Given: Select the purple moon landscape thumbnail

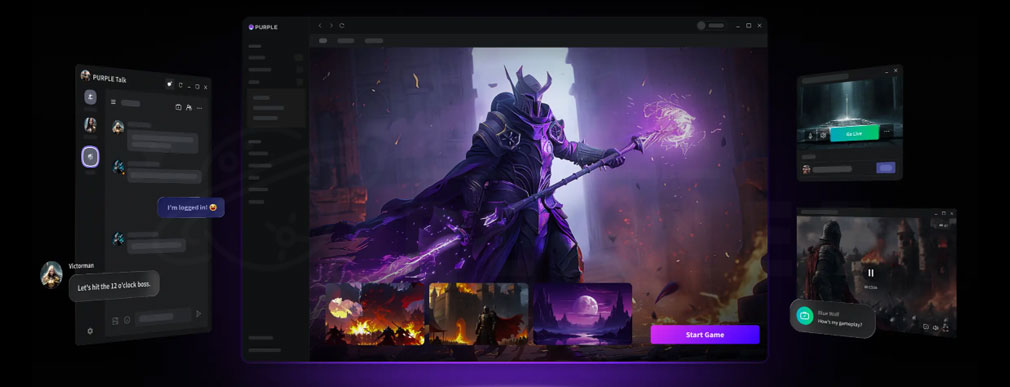Looking at the screenshot, I should (x=582, y=314).
